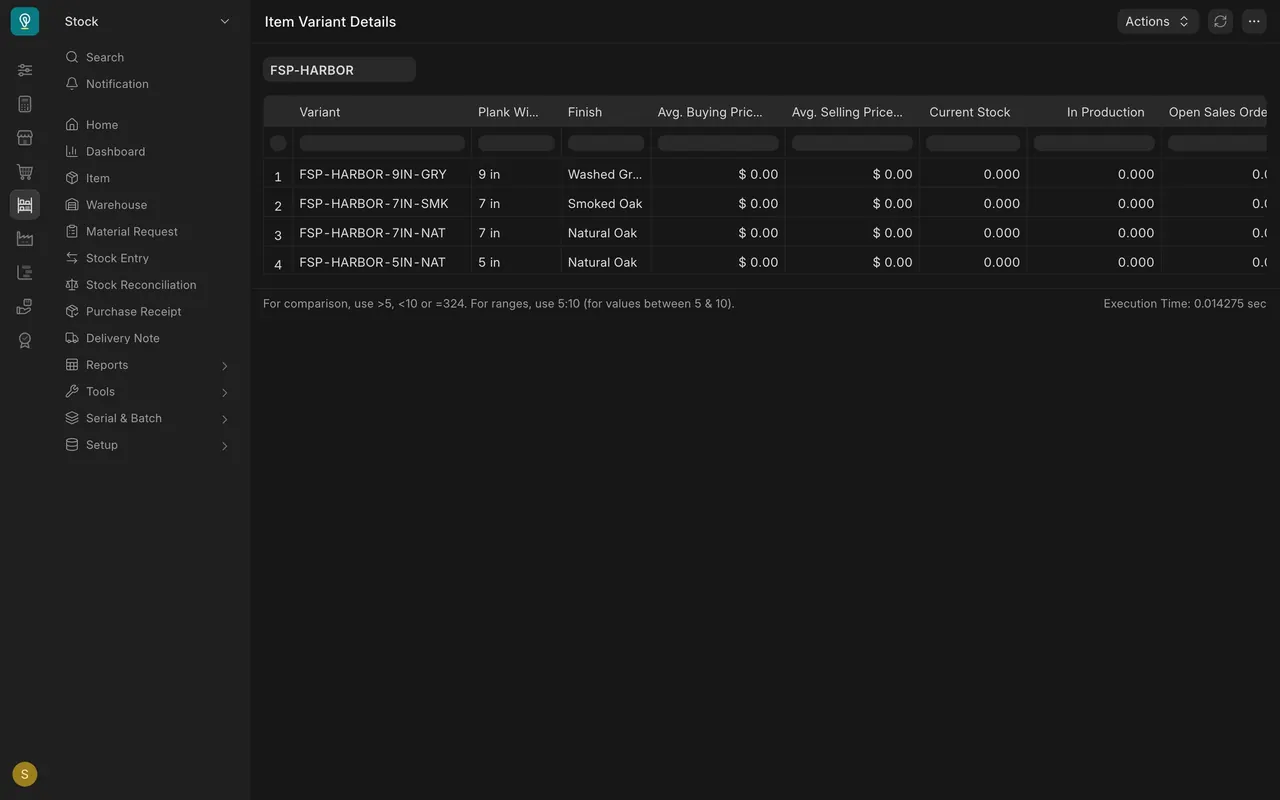Open the award ribbon quality icon in the left rail

[x=25, y=341]
